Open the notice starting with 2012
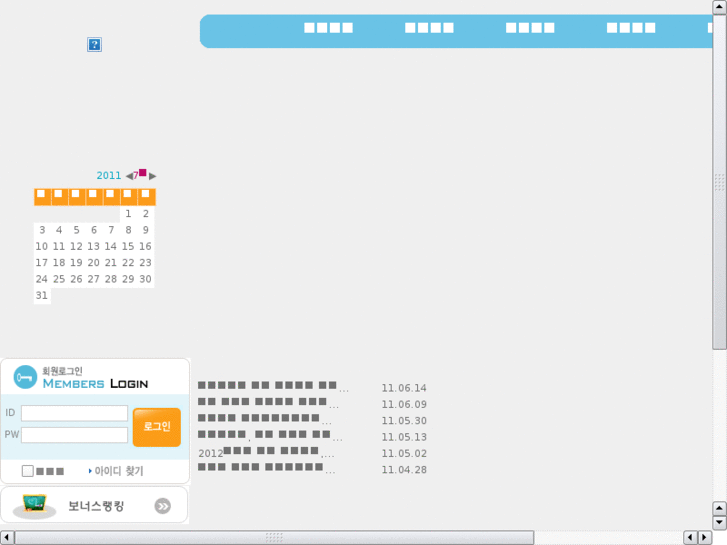 point(266,451)
